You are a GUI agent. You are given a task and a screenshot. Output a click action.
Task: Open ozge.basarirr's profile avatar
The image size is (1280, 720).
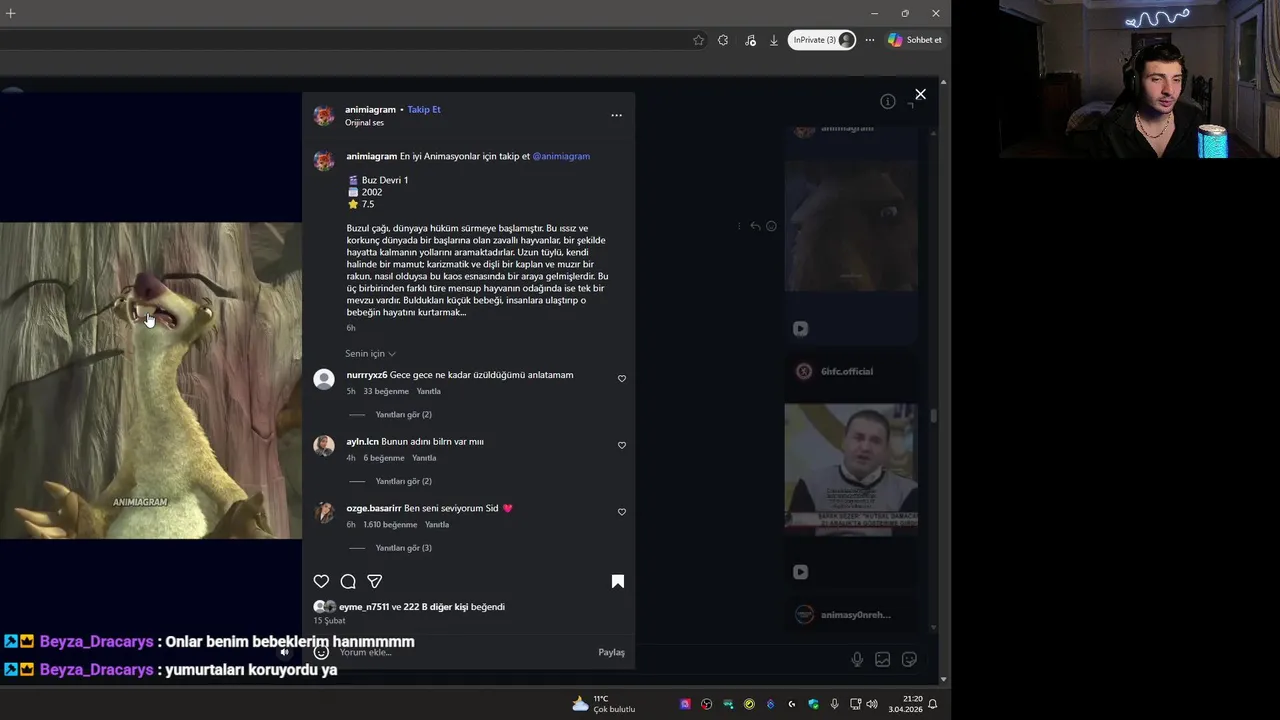click(x=324, y=513)
